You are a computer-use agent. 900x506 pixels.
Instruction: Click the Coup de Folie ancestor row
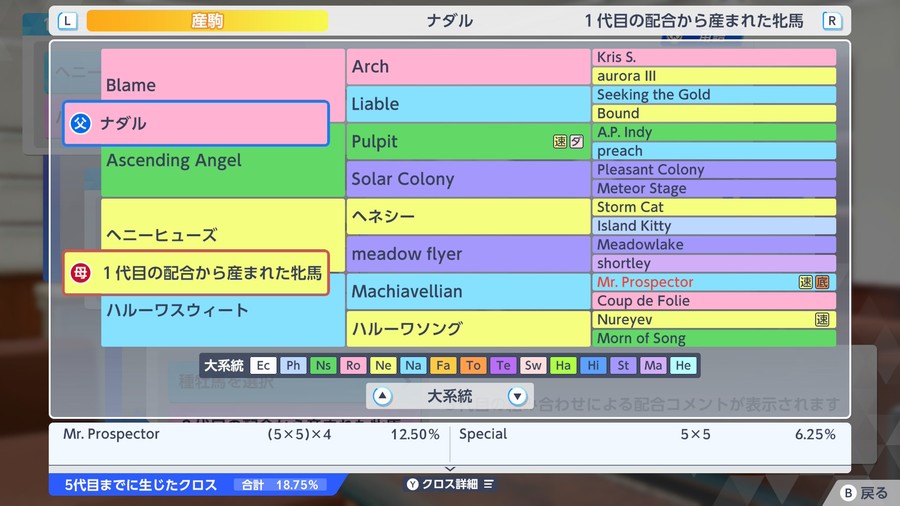click(x=714, y=301)
